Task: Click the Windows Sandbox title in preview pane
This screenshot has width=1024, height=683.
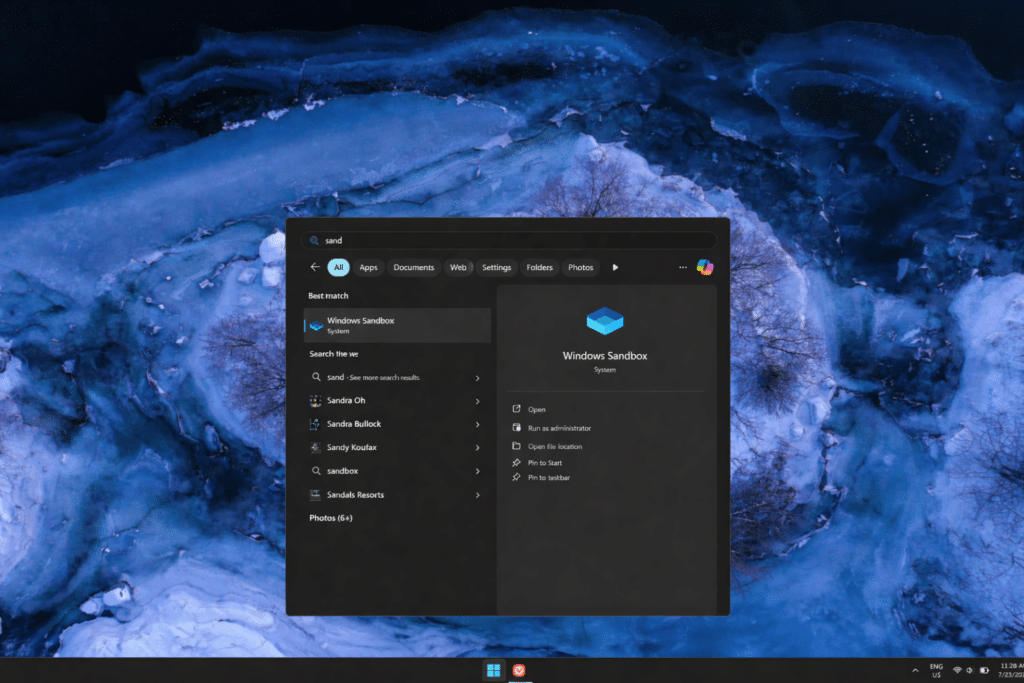Action: (x=605, y=356)
